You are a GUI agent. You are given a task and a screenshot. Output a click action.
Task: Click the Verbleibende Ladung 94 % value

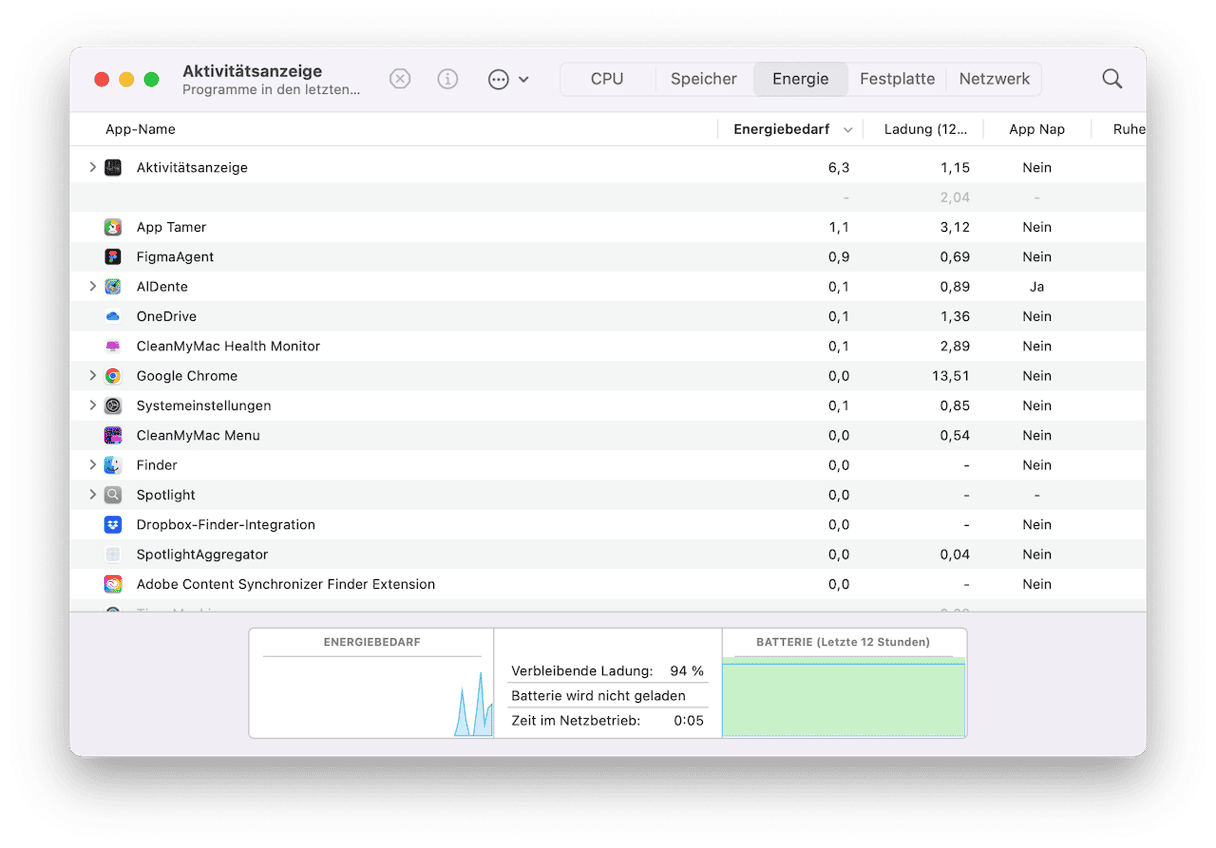tap(687, 671)
